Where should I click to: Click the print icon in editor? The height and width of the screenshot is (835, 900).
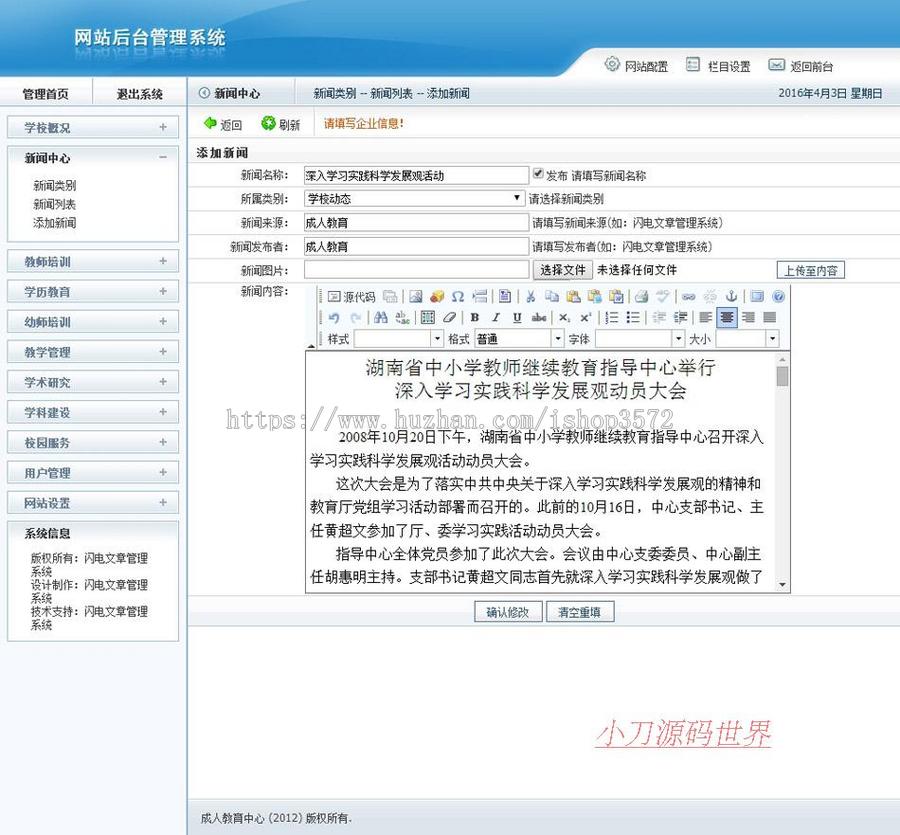pyautogui.click(x=642, y=297)
